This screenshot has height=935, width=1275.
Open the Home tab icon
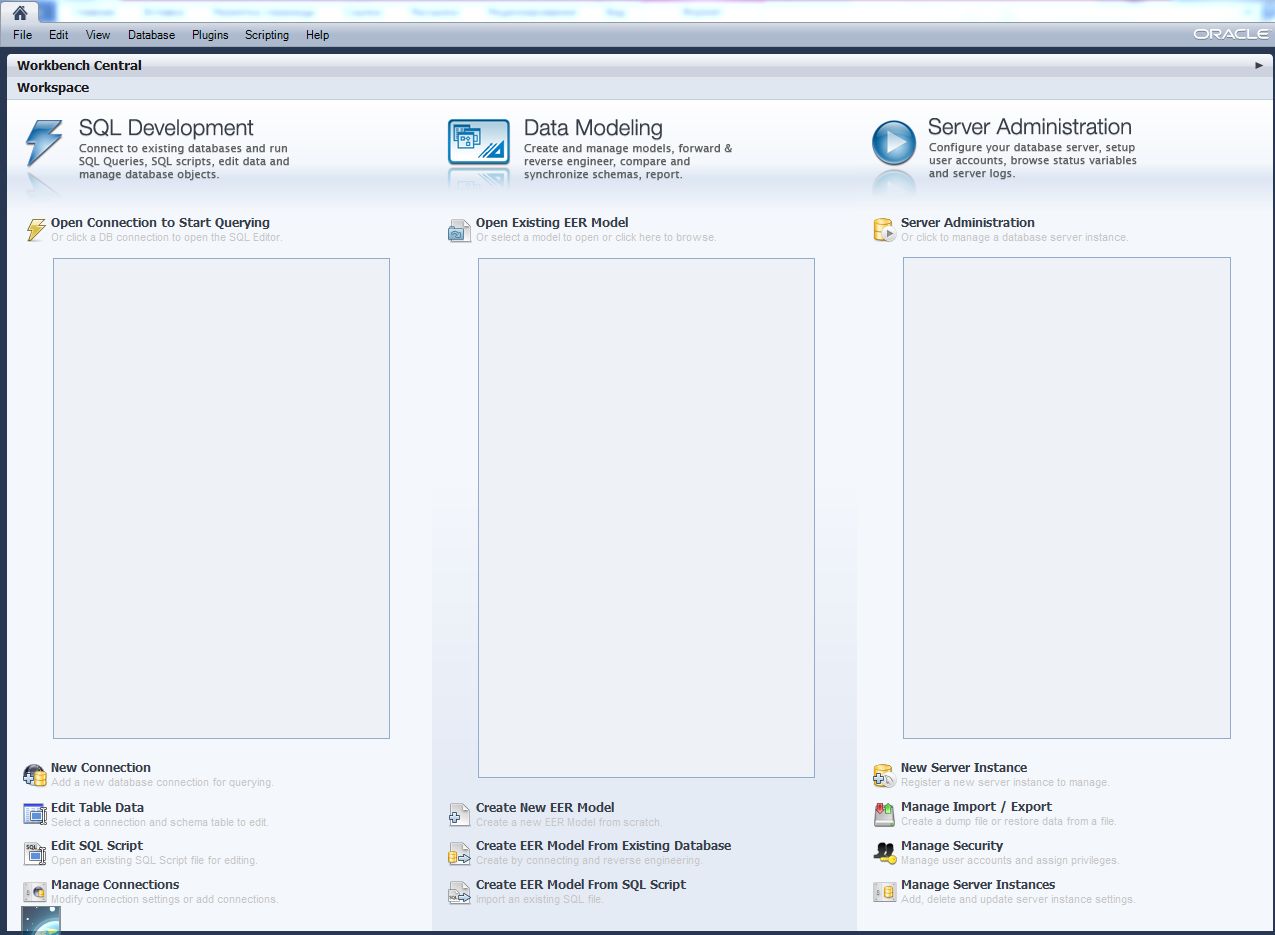pos(19,13)
